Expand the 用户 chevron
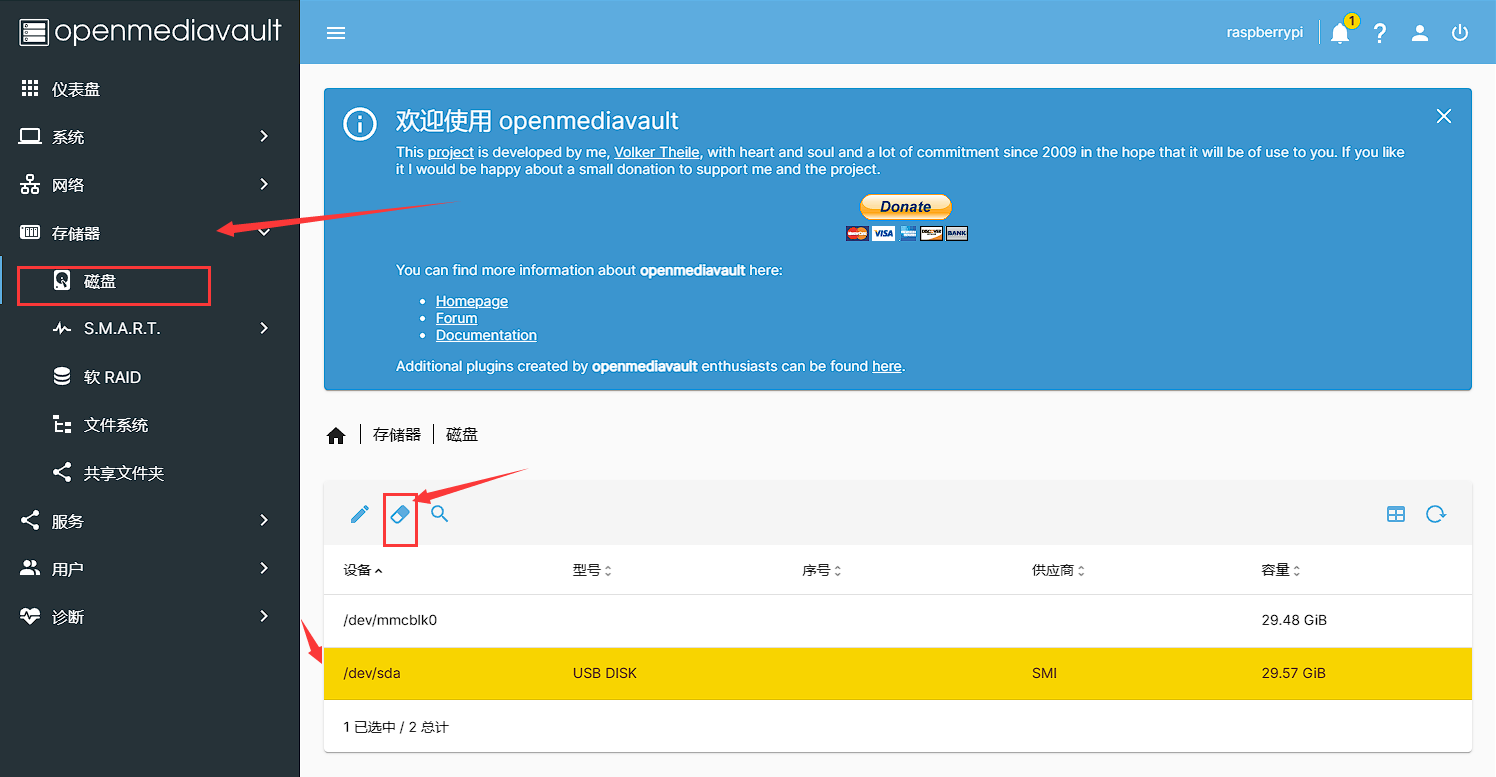The height and width of the screenshot is (777, 1496). pyautogui.click(x=264, y=568)
